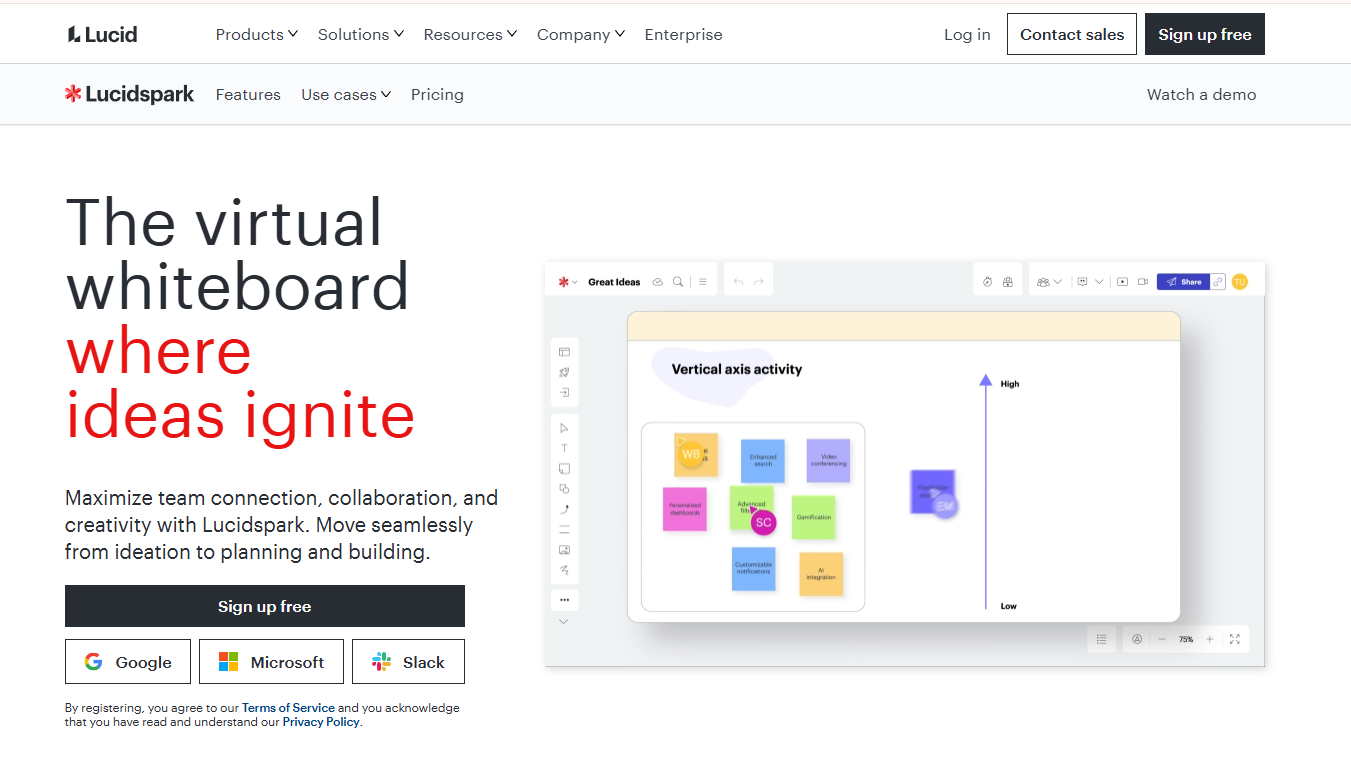Image resolution: width=1351 pixels, height=774 pixels.
Task: Open the Enterprise page
Action: click(684, 34)
